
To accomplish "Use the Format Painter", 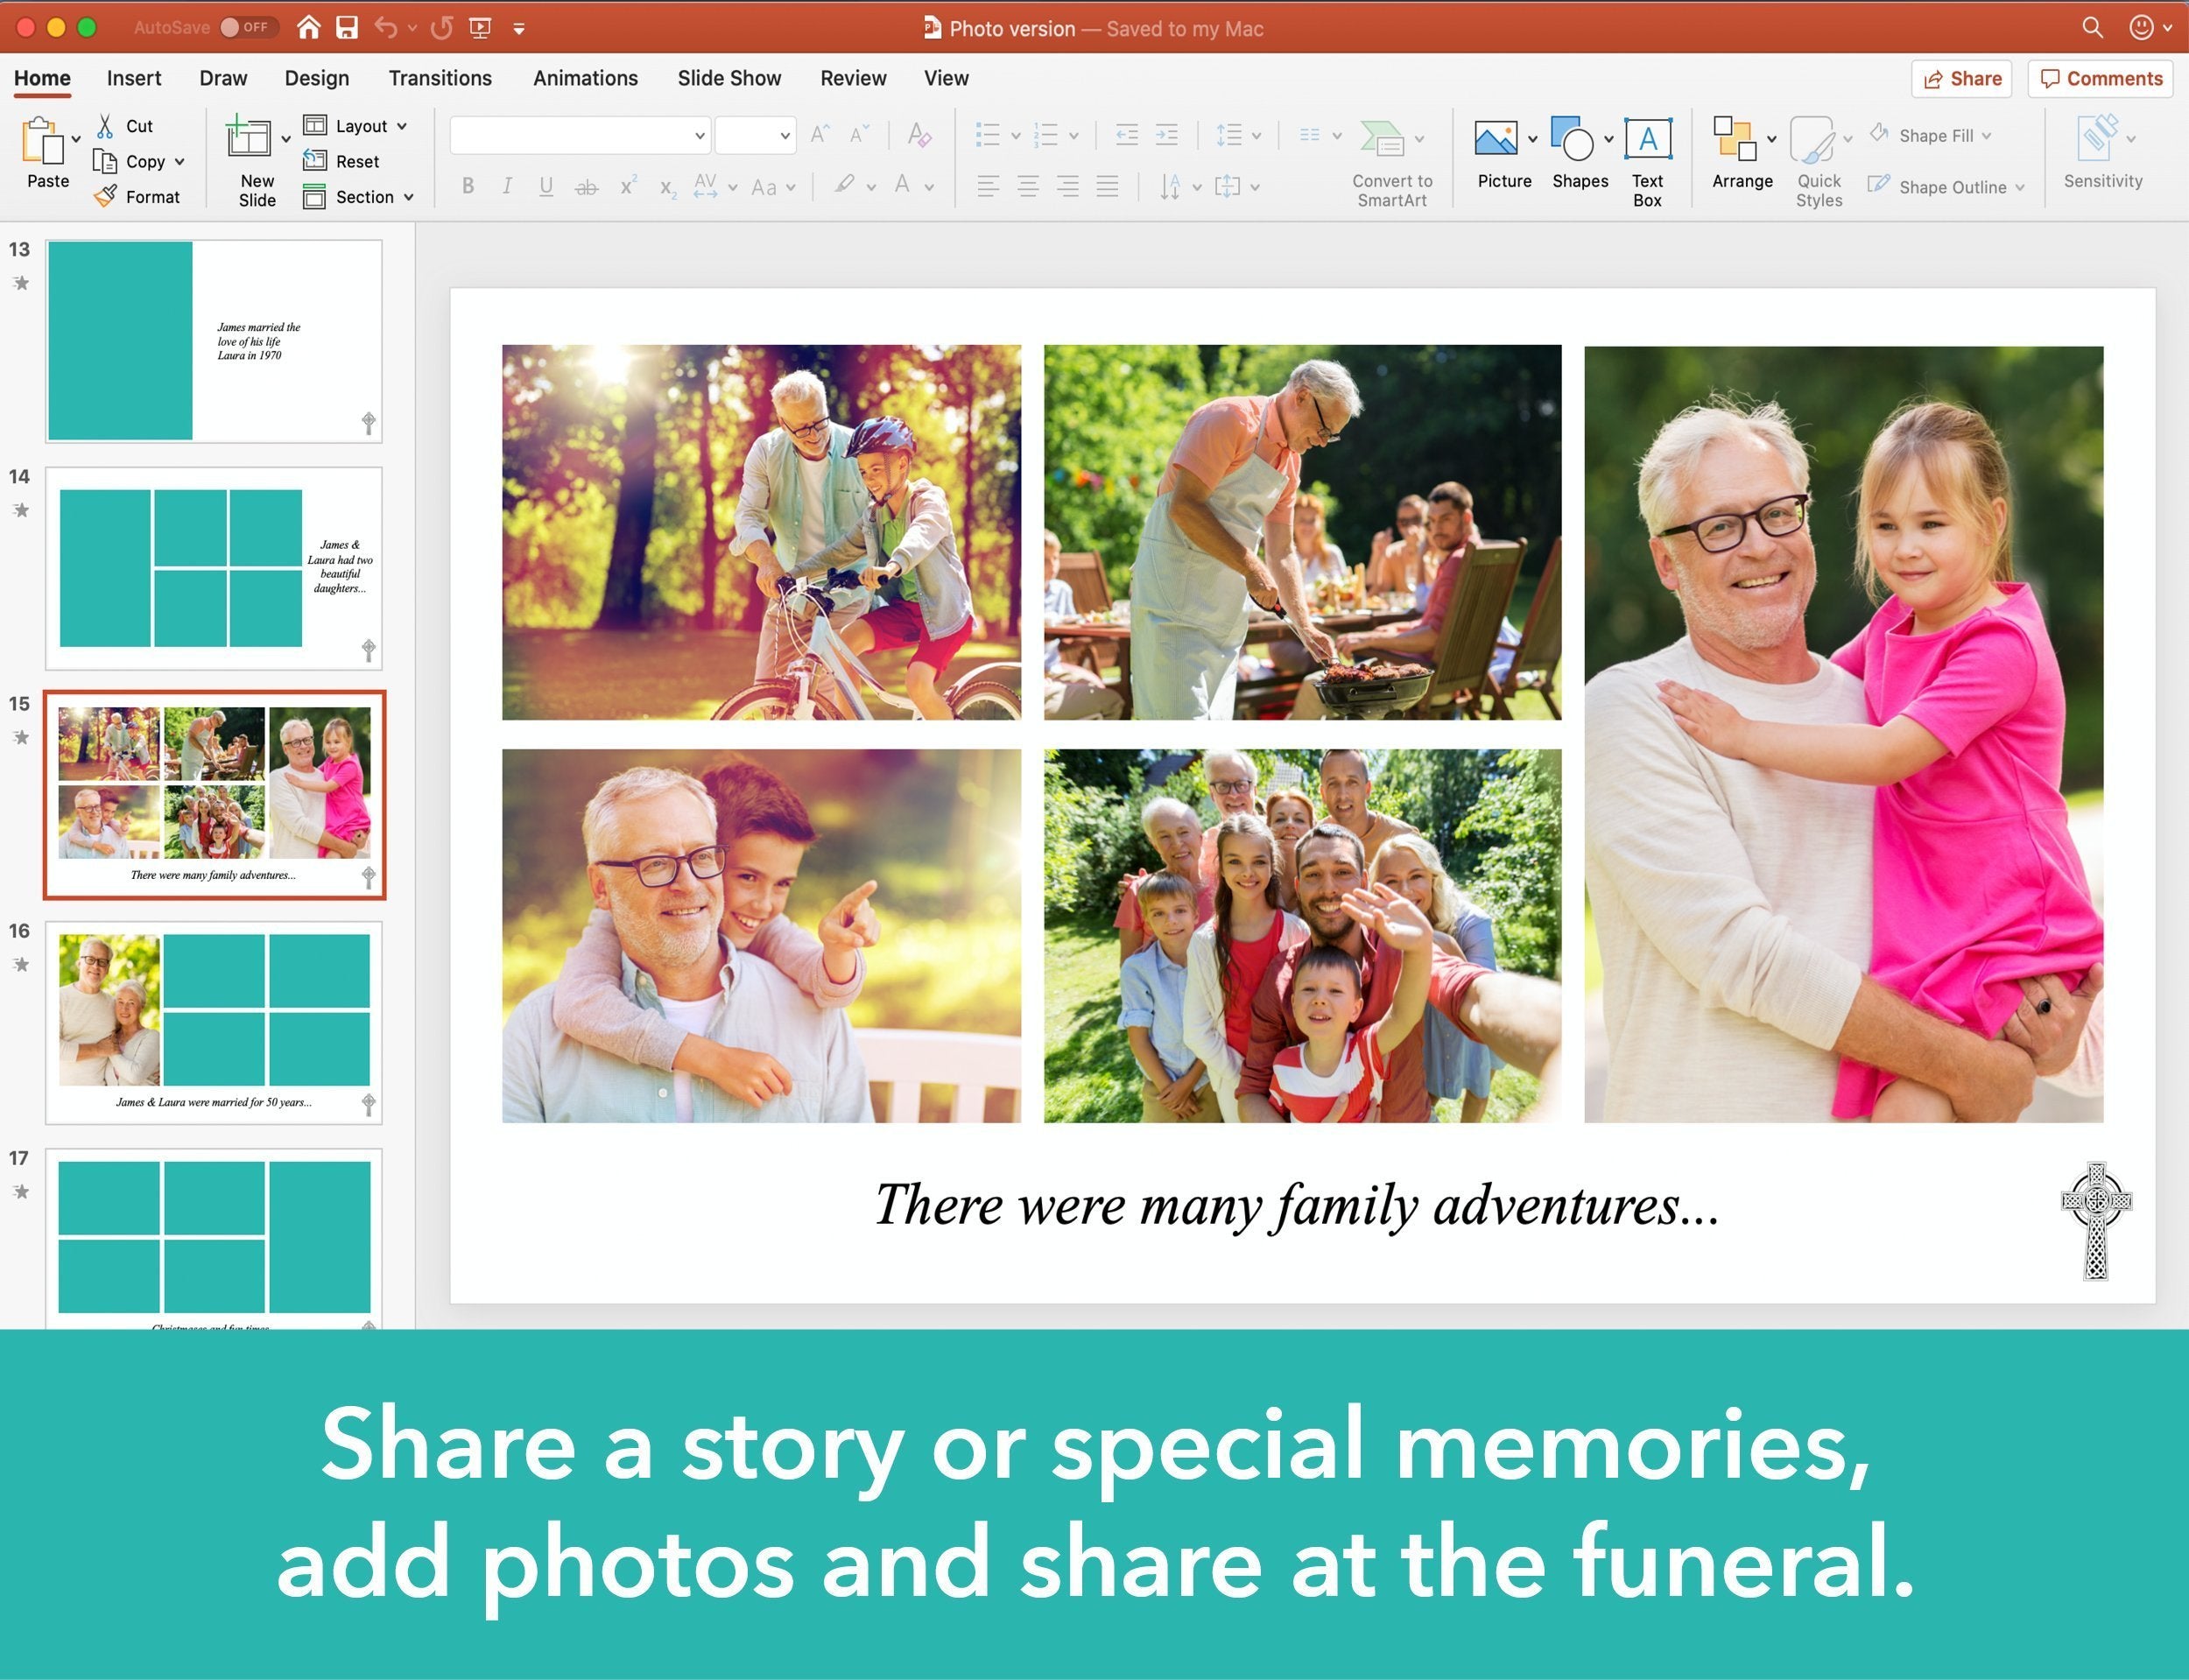I will (x=140, y=196).
